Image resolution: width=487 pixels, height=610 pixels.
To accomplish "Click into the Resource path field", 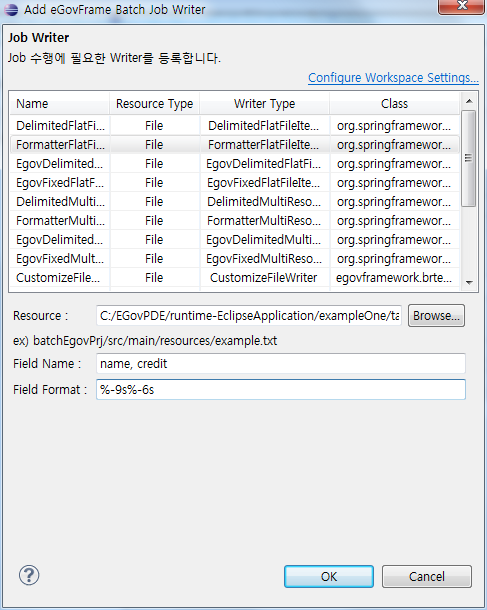I will coord(249,316).
